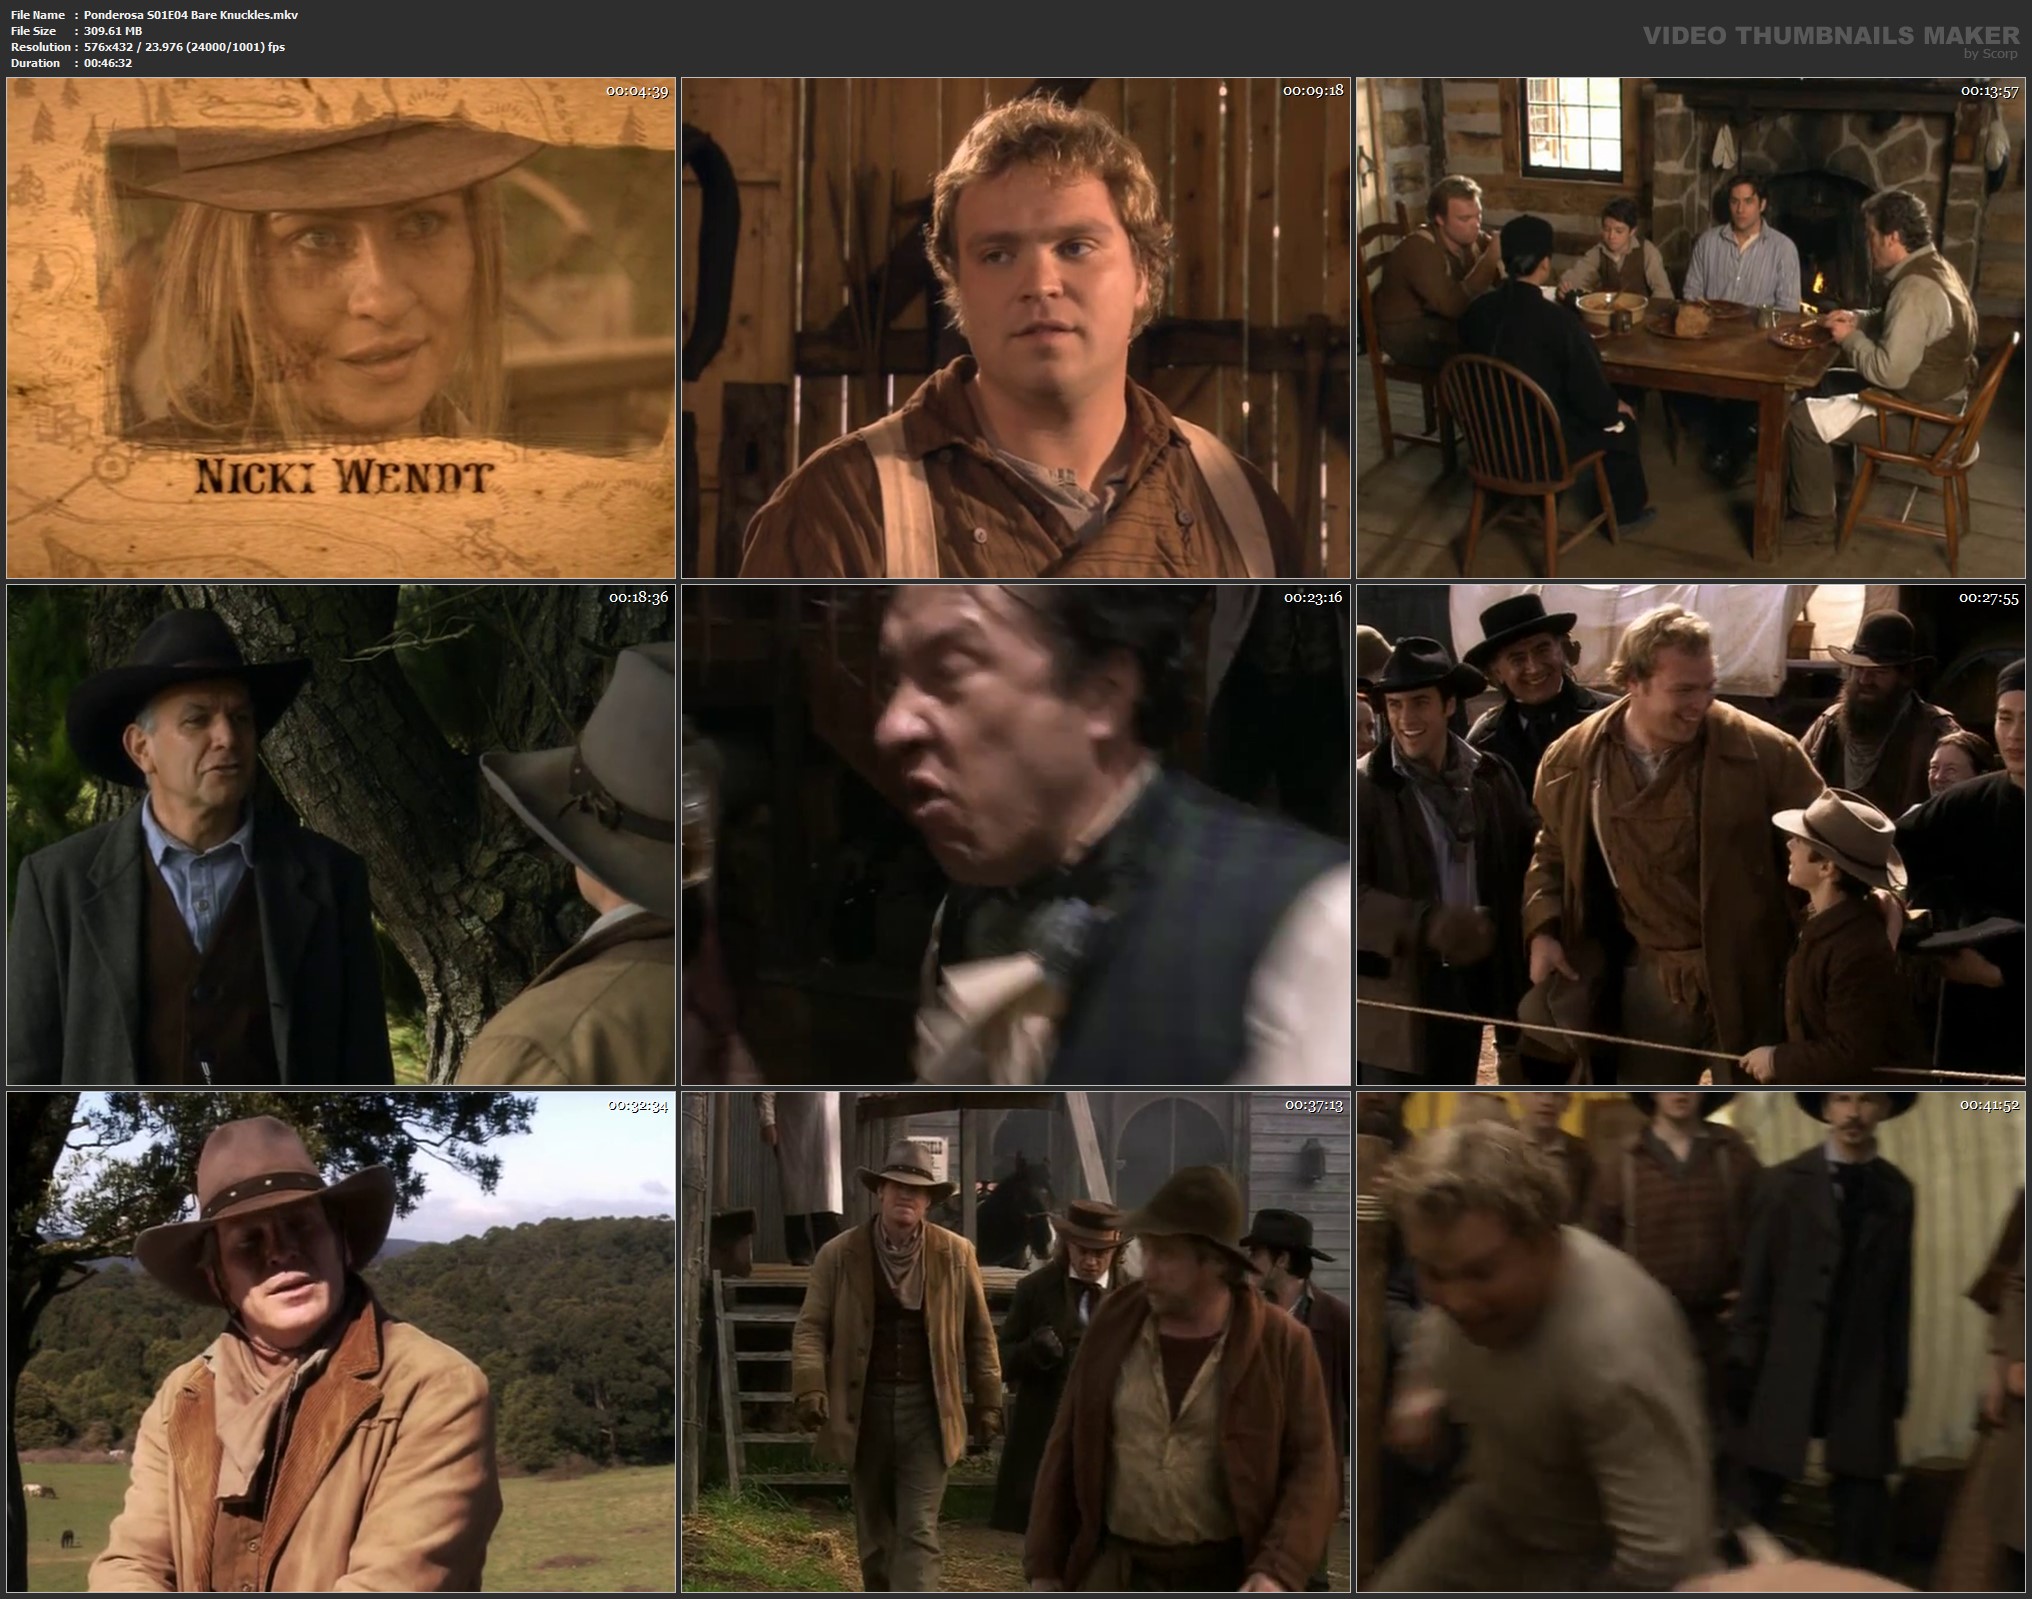
Task: Open the thumbnail stamped 00:09:18
Action: (1015, 327)
